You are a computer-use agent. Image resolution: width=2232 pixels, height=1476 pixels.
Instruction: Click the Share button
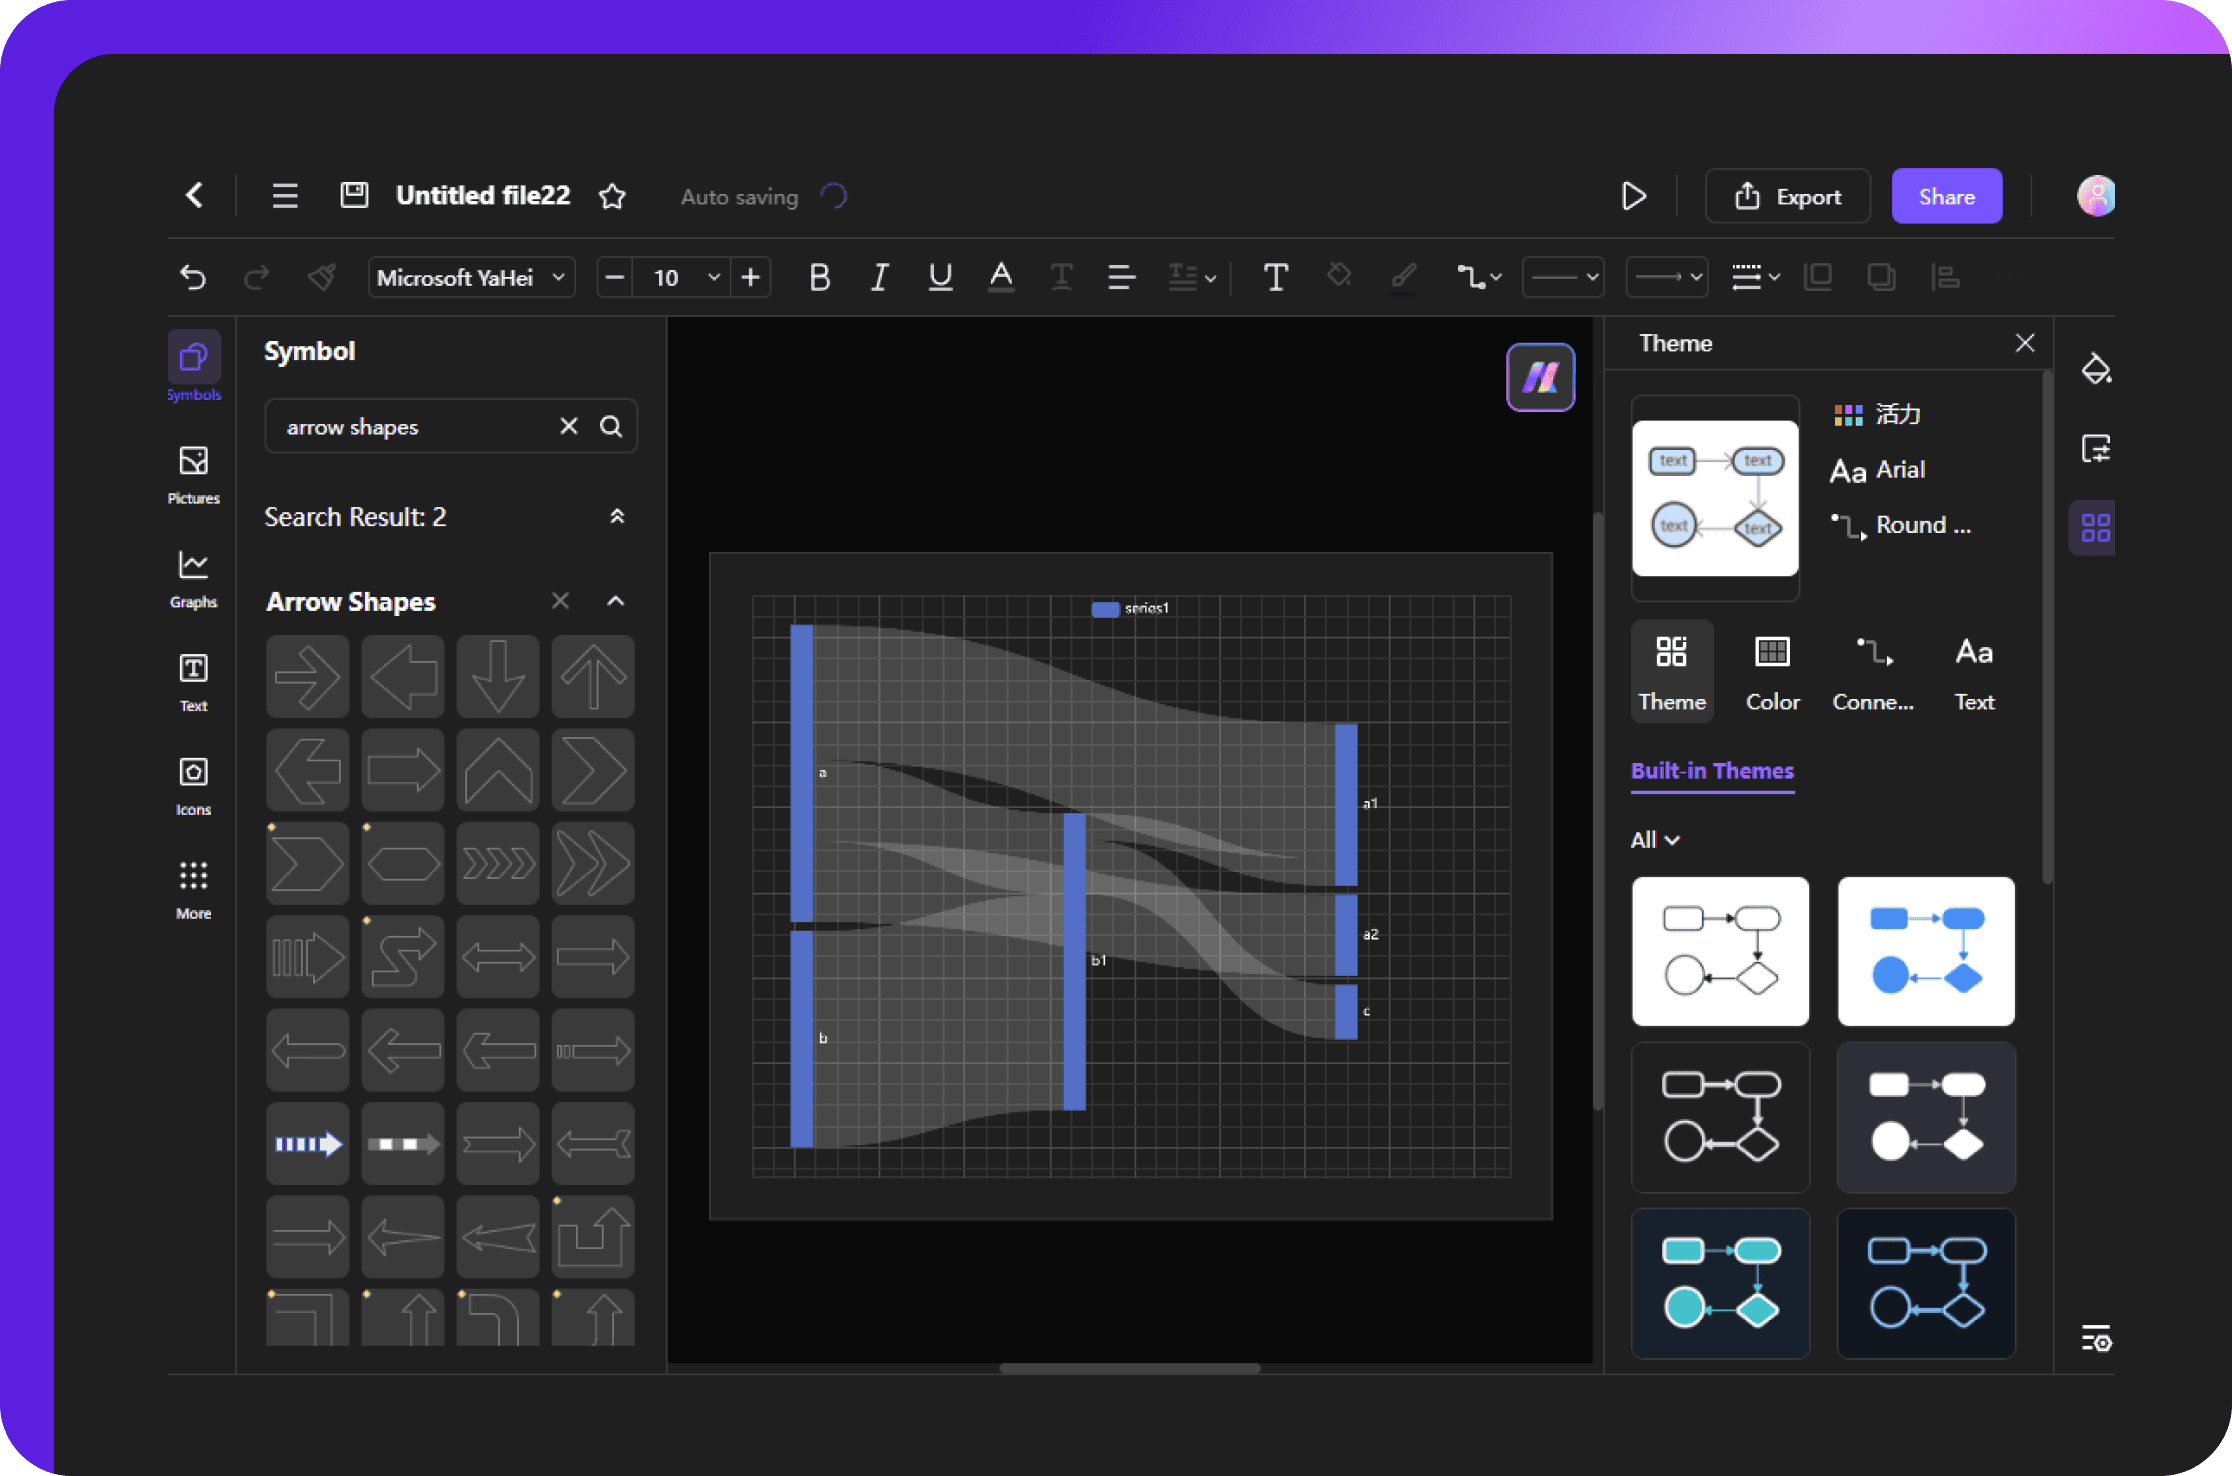(1946, 195)
